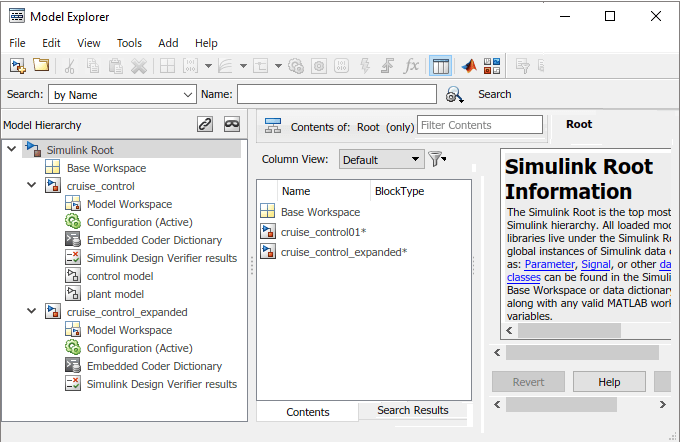Click the New Model toolbar icon
The image size is (681, 442).
pos(18,66)
